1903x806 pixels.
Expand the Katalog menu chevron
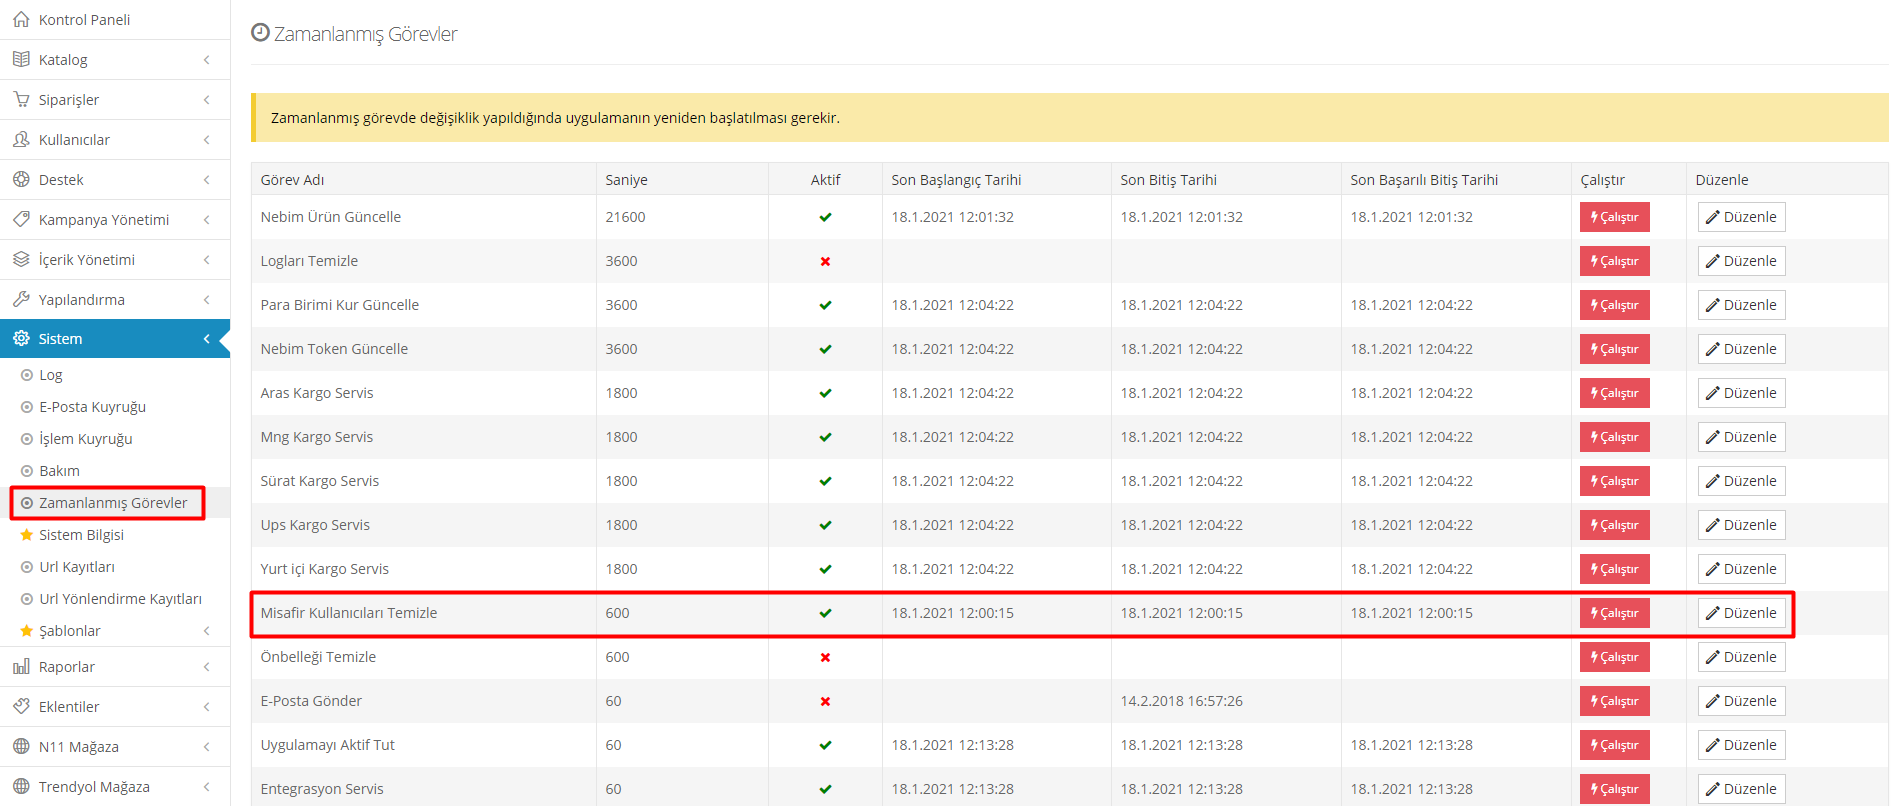click(206, 60)
